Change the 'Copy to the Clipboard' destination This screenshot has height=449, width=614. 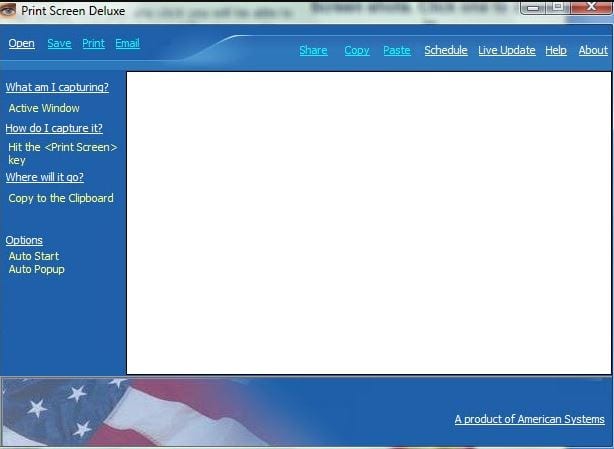pos(61,198)
